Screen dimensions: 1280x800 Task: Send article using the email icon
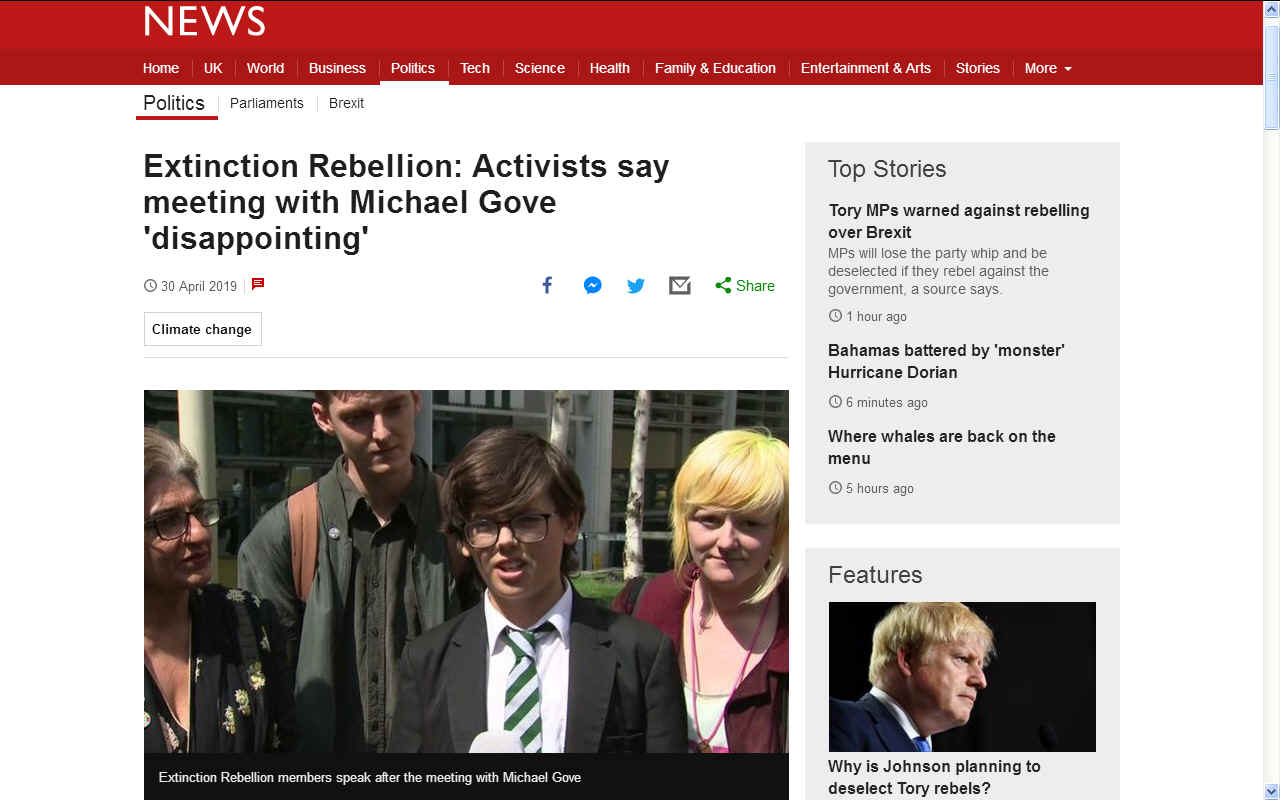680,286
